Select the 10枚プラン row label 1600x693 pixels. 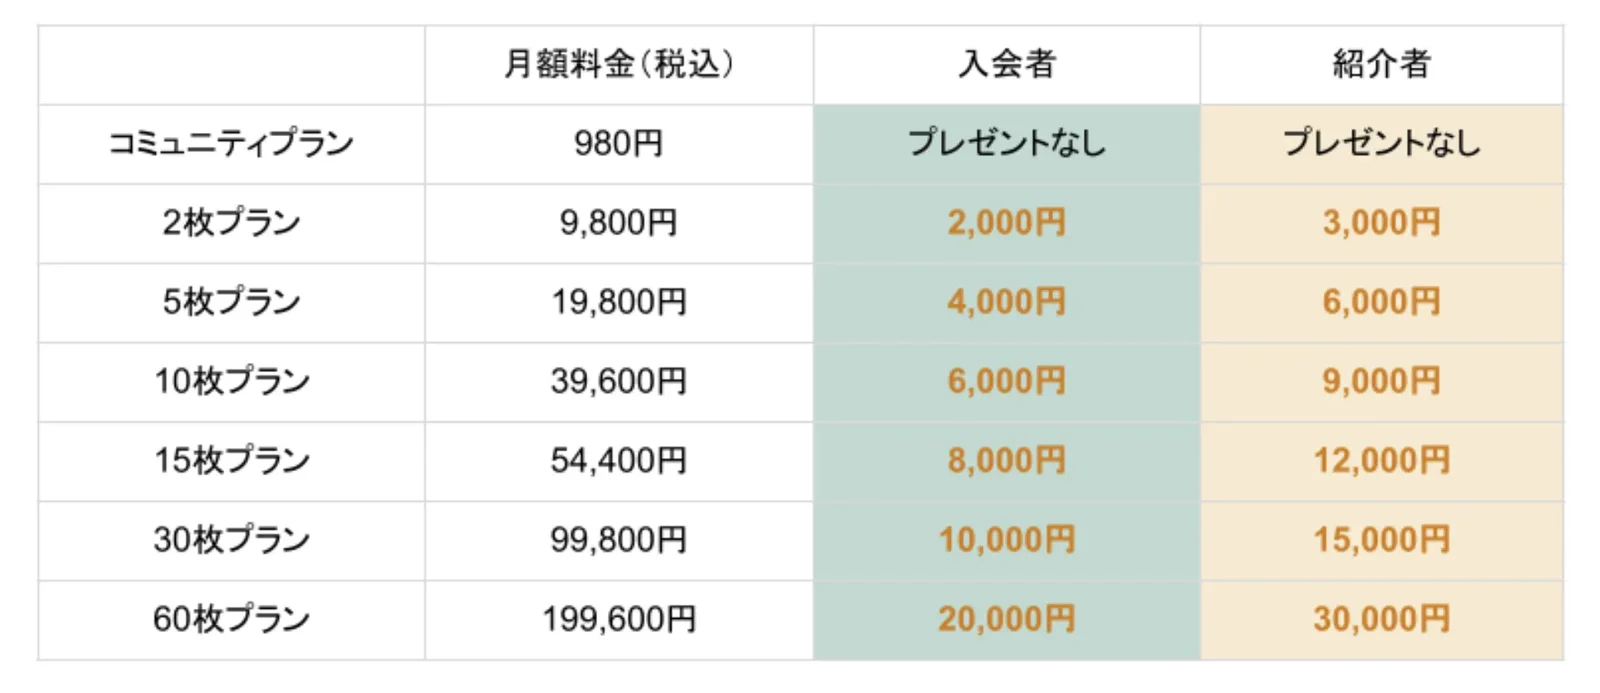click(231, 381)
